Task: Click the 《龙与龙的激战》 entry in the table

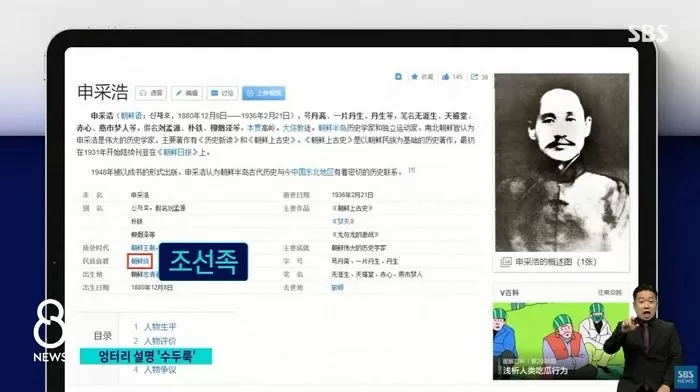Action: 355,234
